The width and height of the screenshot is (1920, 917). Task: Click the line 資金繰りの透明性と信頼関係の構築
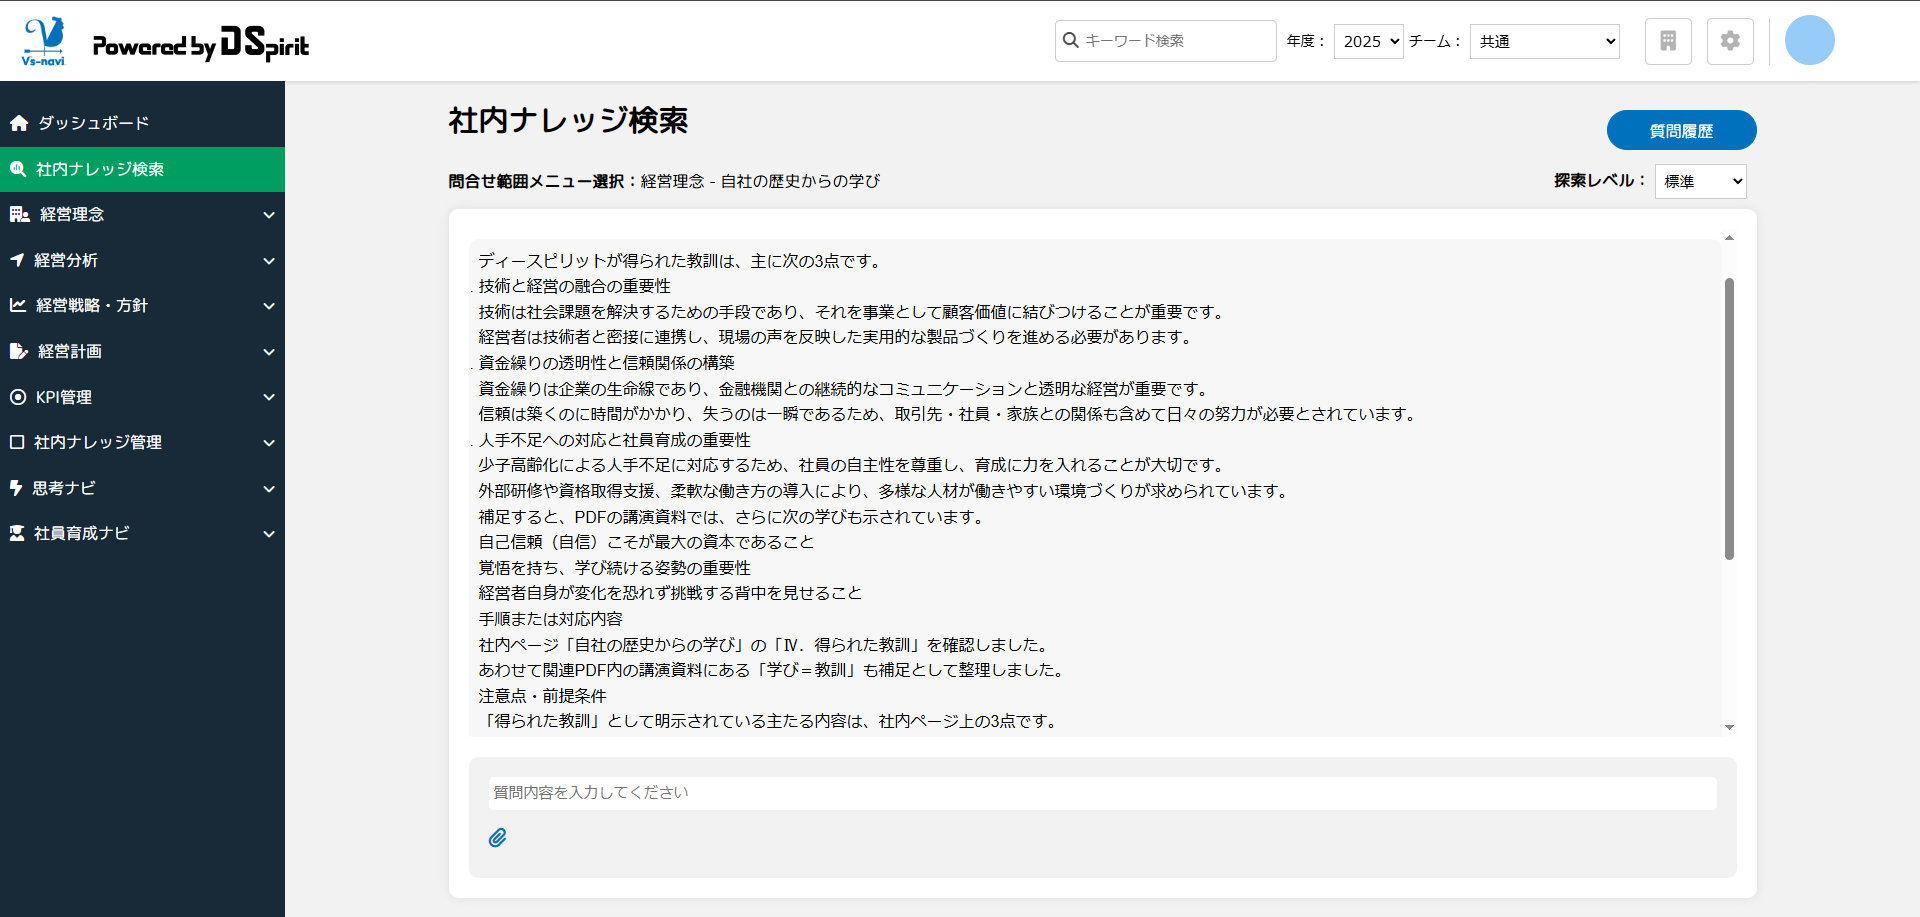tap(607, 363)
